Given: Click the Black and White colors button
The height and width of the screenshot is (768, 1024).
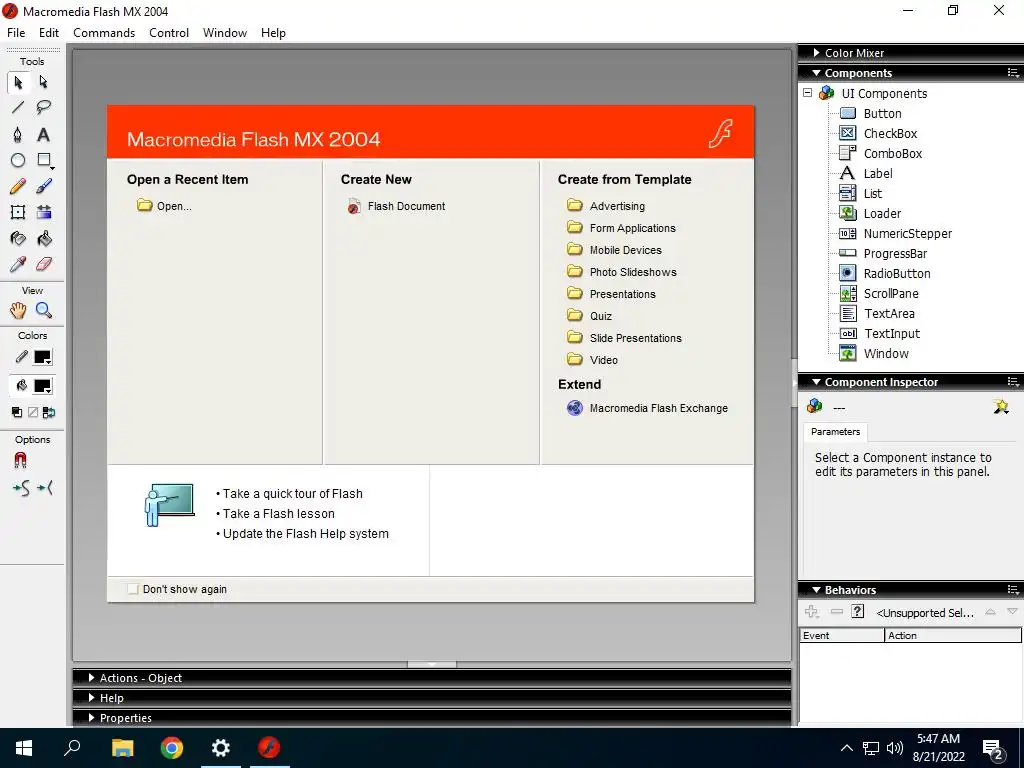Looking at the screenshot, I should point(17,413).
